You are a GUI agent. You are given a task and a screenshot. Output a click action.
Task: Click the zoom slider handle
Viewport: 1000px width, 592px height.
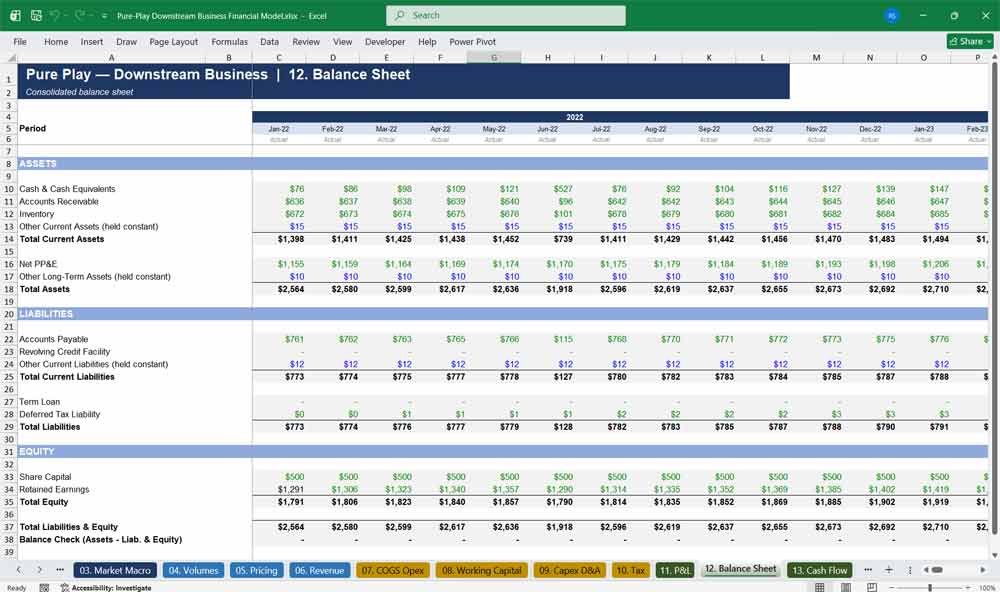click(x=930, y=588)
